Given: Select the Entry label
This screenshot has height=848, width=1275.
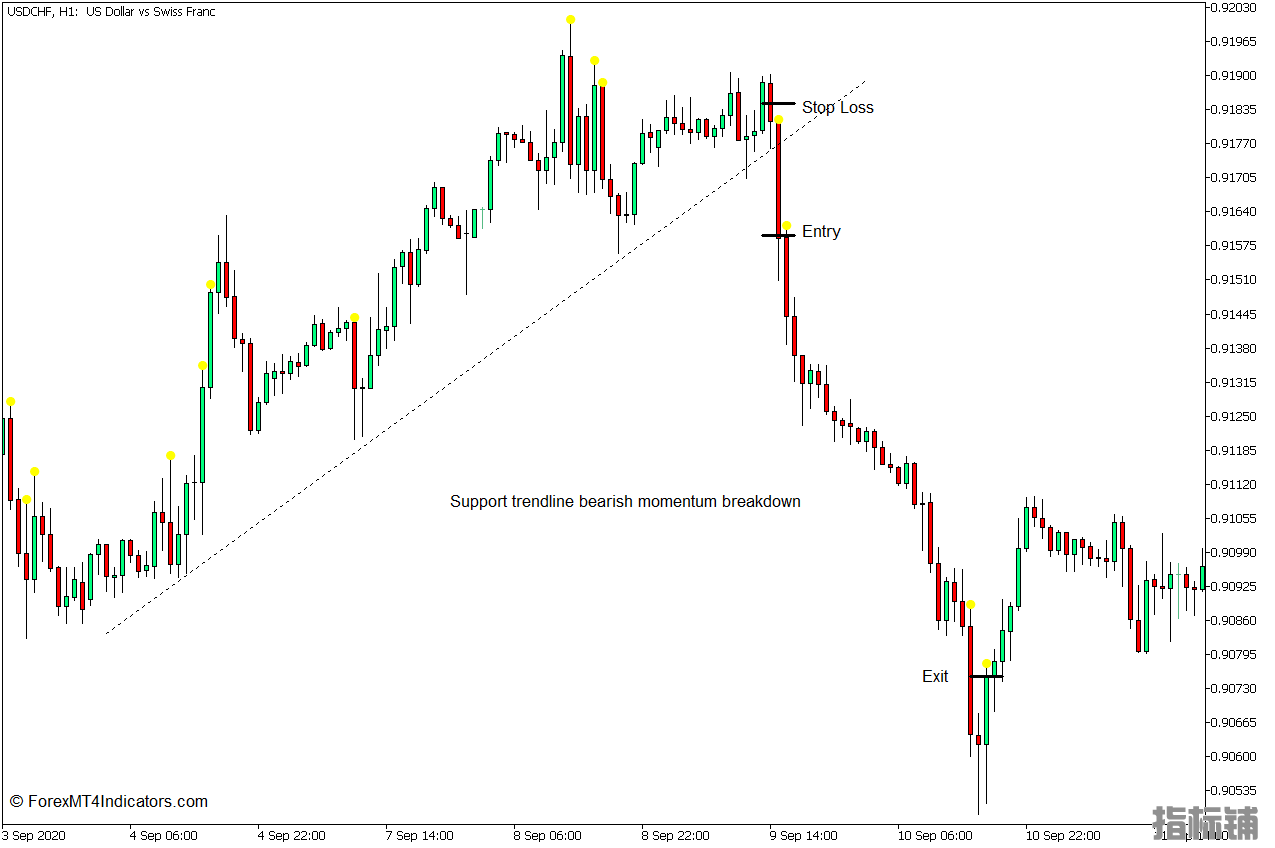Looking at the screenshot, I should point(821,231).
